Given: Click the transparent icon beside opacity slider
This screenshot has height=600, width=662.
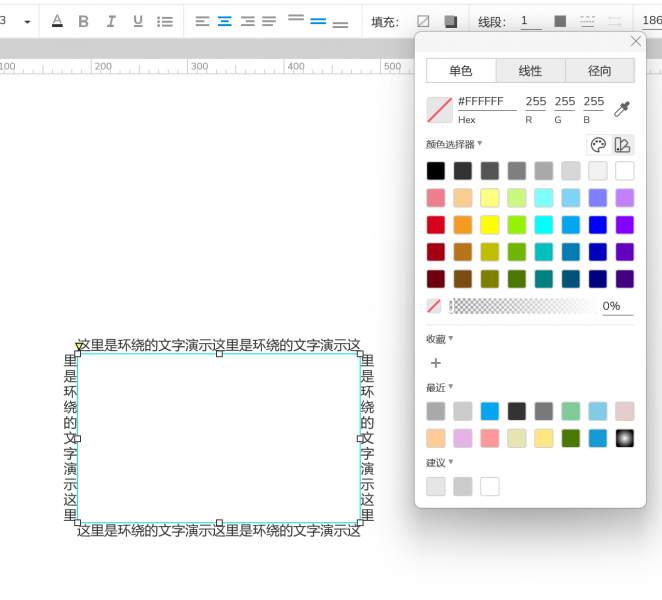Looking at the screenshot, I should pyautogui.click(x=434, y=306).
